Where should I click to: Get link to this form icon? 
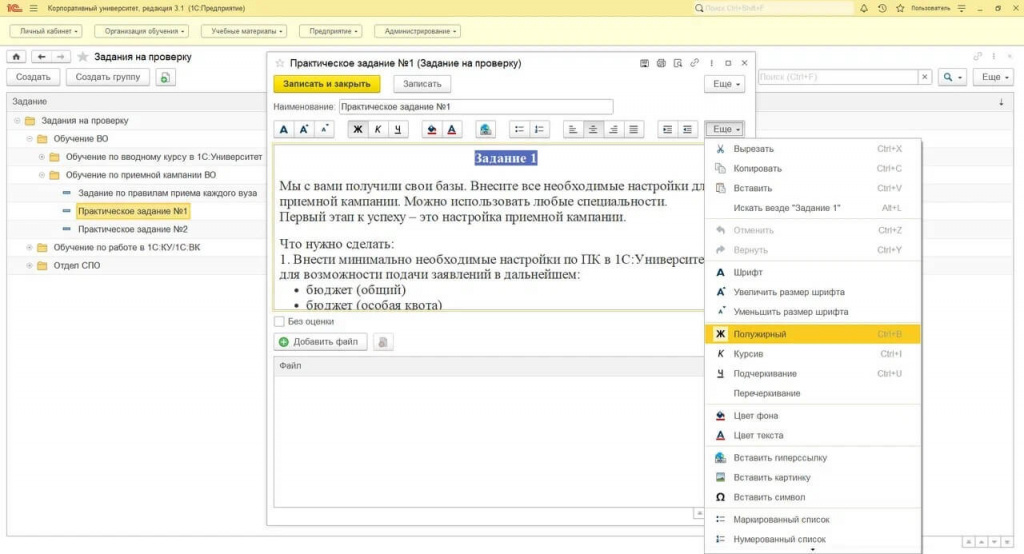click(694, 63)
